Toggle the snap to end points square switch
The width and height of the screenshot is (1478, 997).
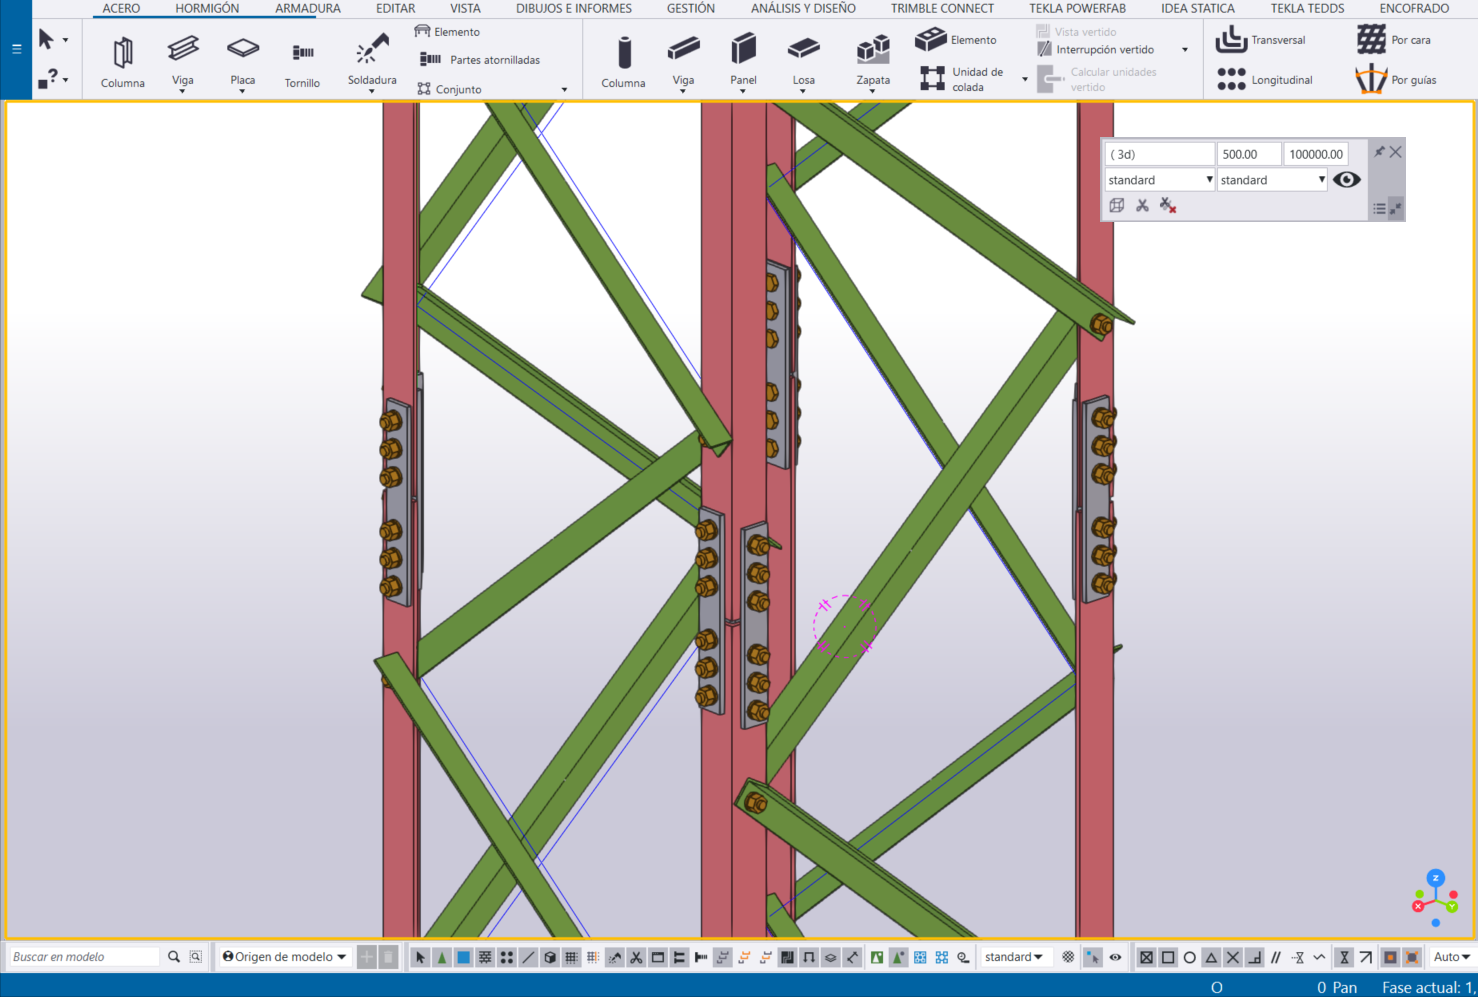(x=1168, y=957)
